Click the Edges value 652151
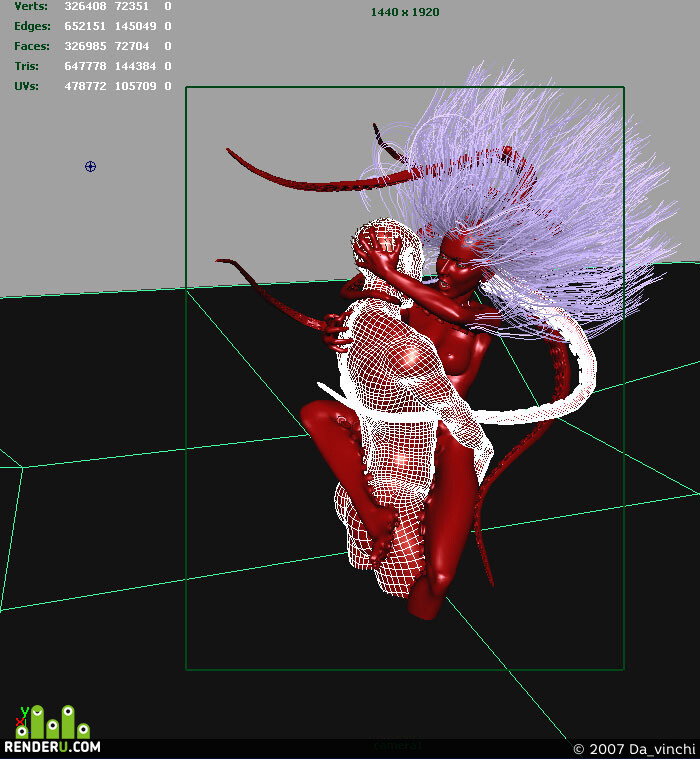Viewport: 700px width, 759px height. pos(85,26)
